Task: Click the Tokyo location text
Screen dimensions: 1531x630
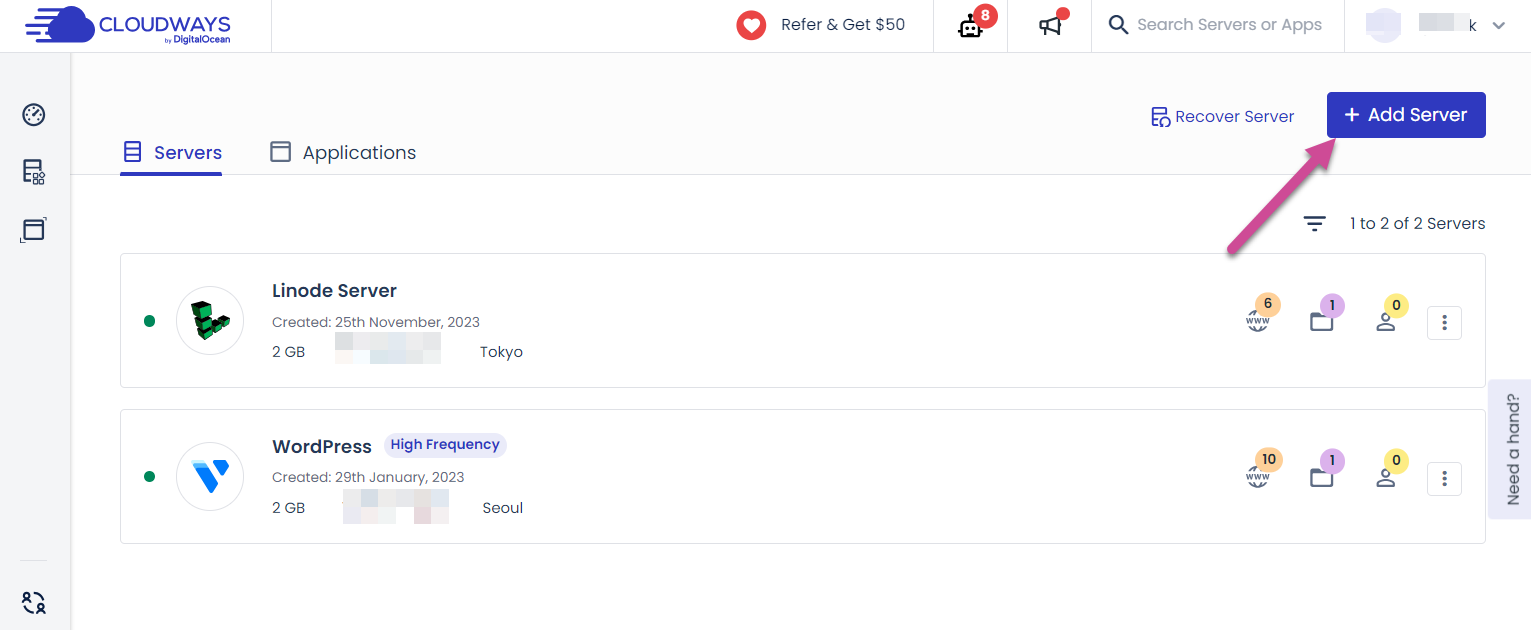Action: [501, 352]
